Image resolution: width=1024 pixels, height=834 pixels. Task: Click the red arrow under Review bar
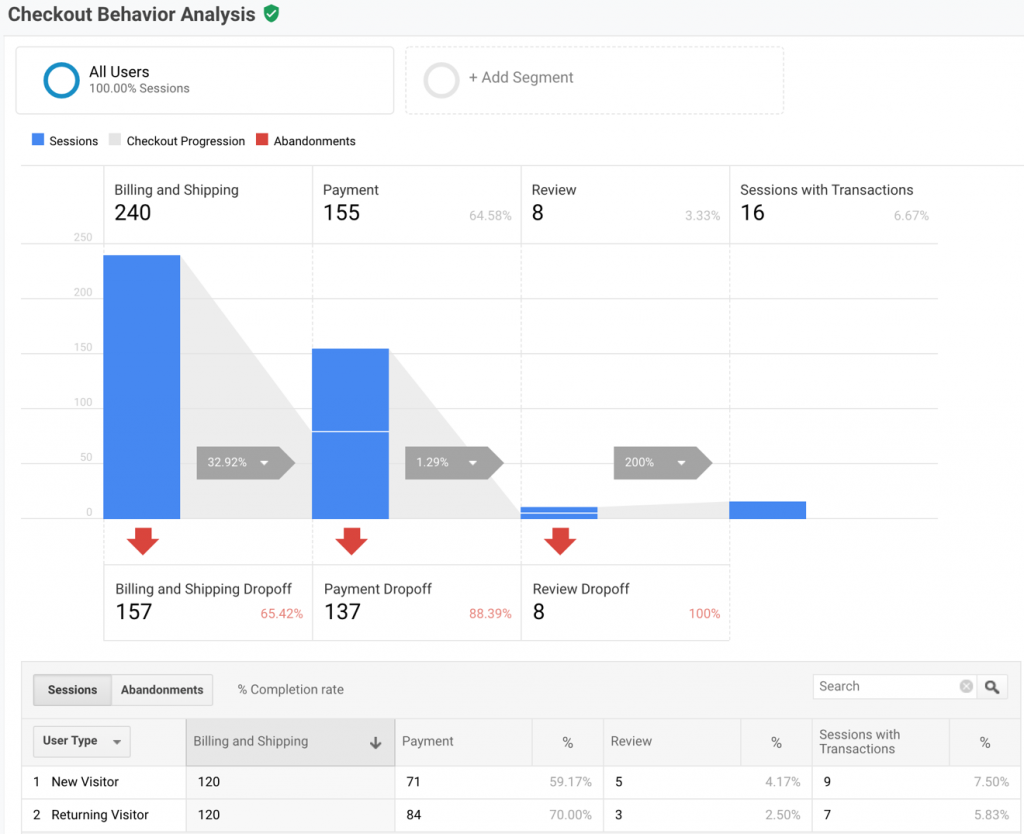click(560, 541)
